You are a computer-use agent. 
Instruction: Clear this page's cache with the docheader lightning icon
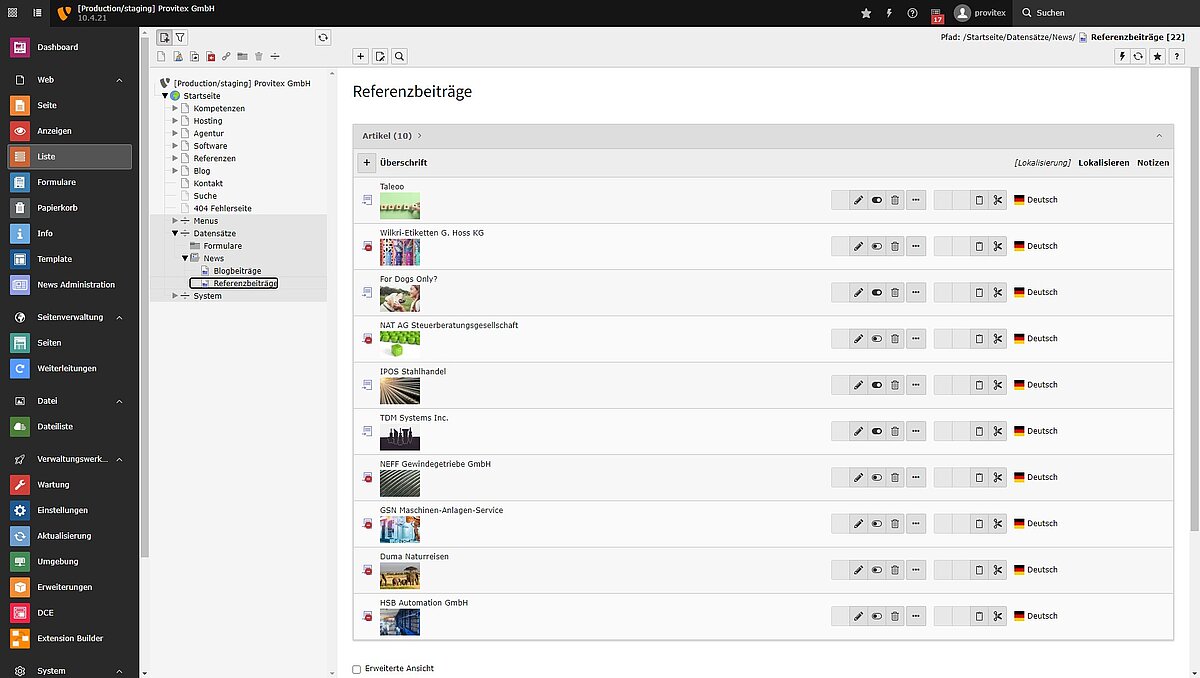click(x=1122, y=56)
